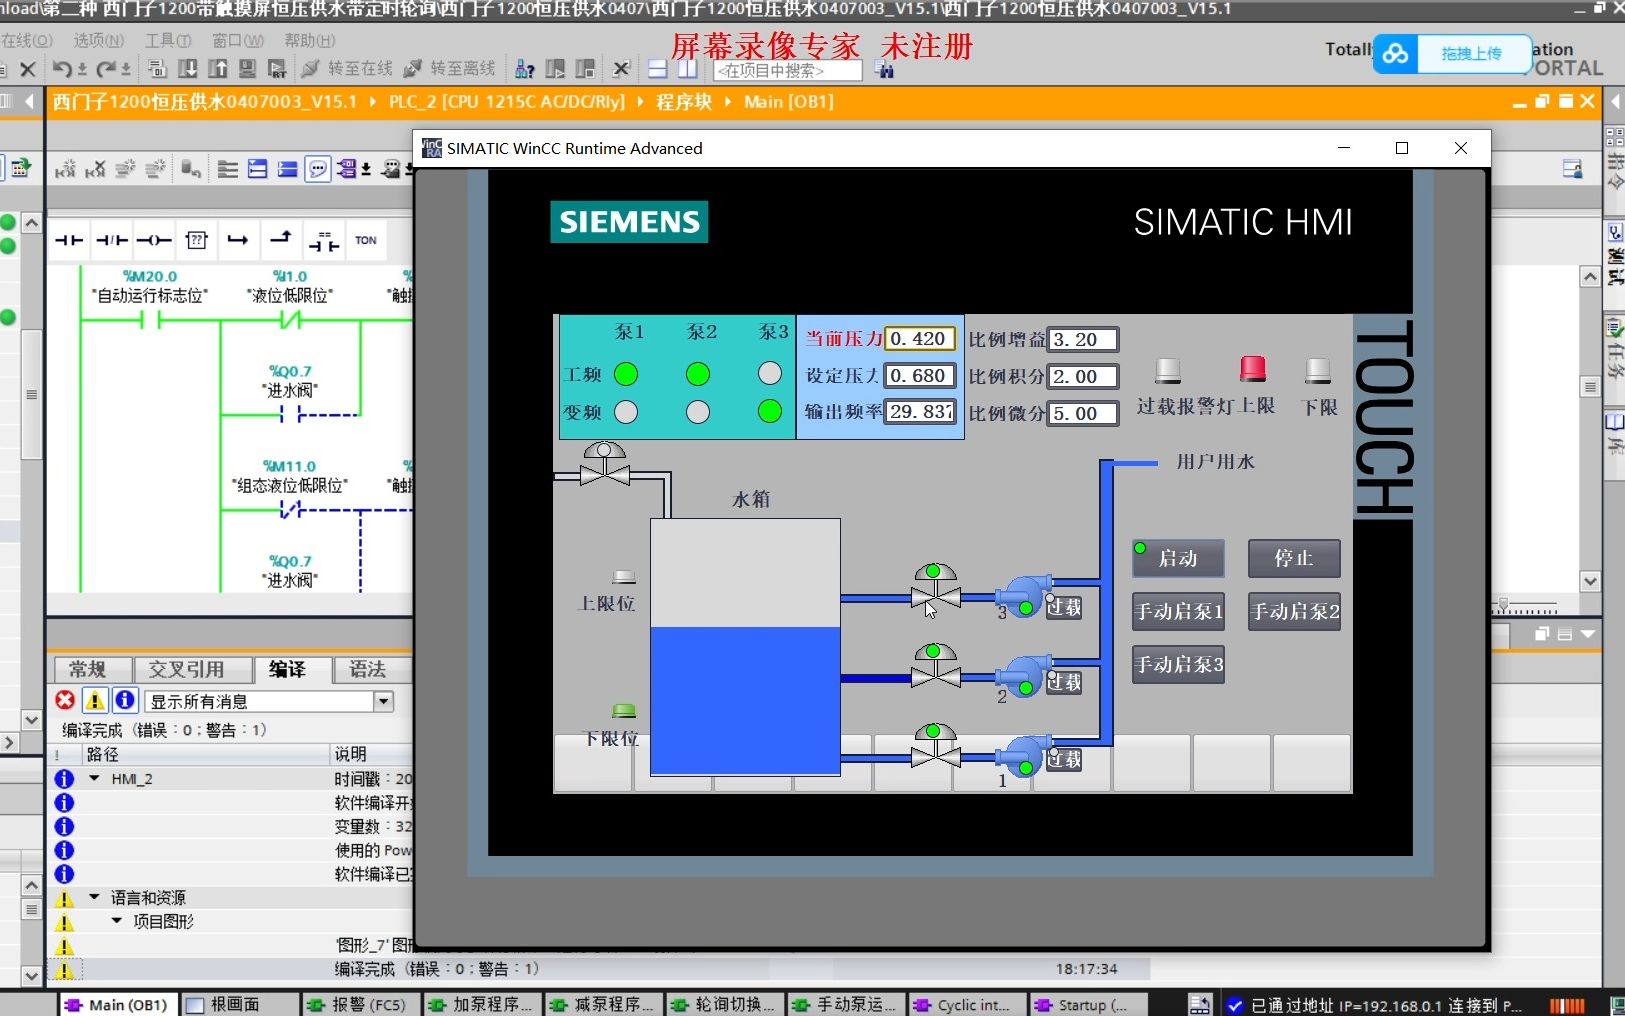Click the upload from device icon
1625x1016 pixels.
click(218, 69)
